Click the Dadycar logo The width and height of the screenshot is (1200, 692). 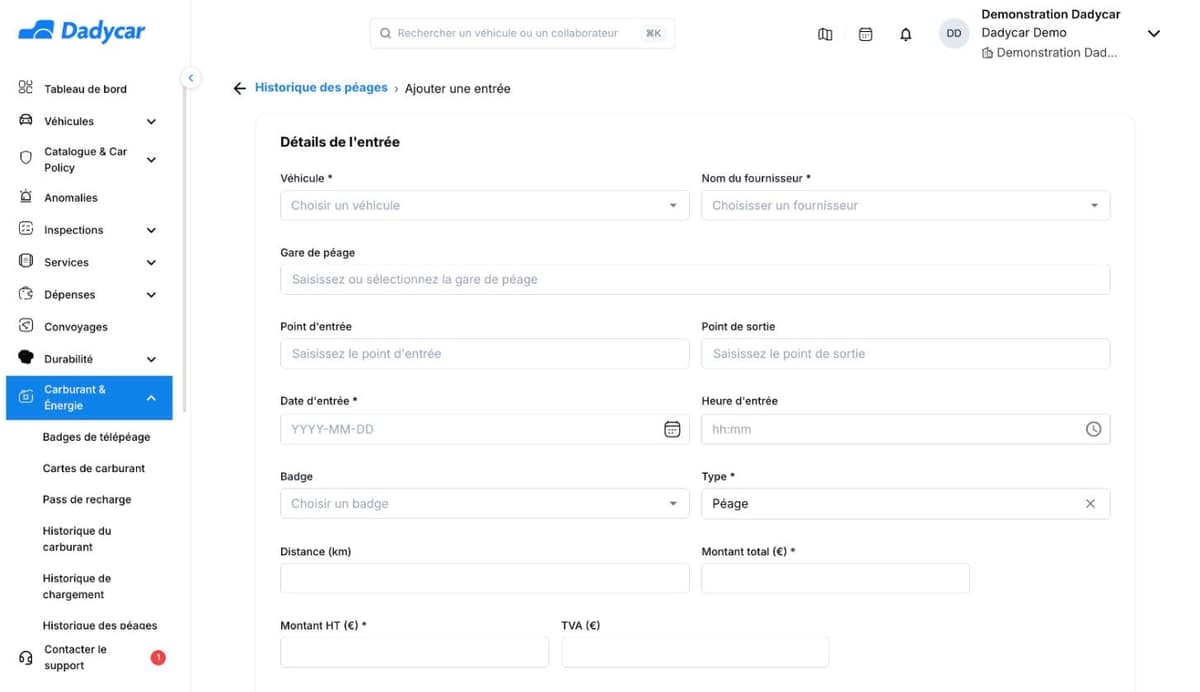[x=82, y=31]
